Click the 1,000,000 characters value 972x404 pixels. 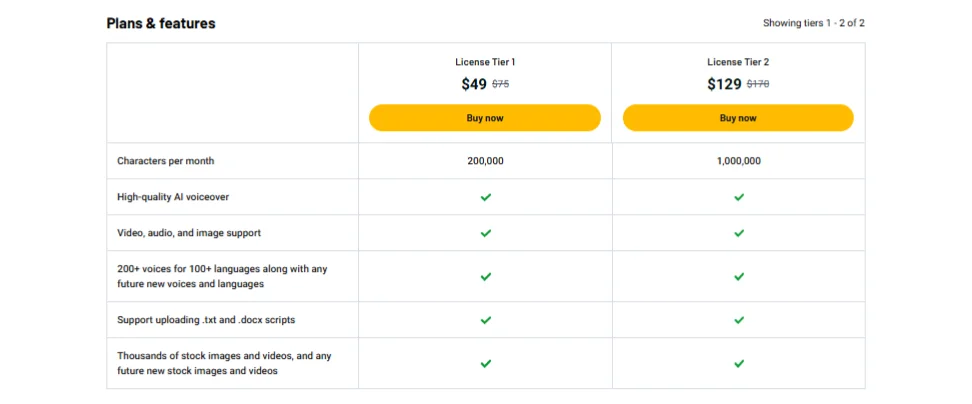pyautogui.click(x=739, y=161)
